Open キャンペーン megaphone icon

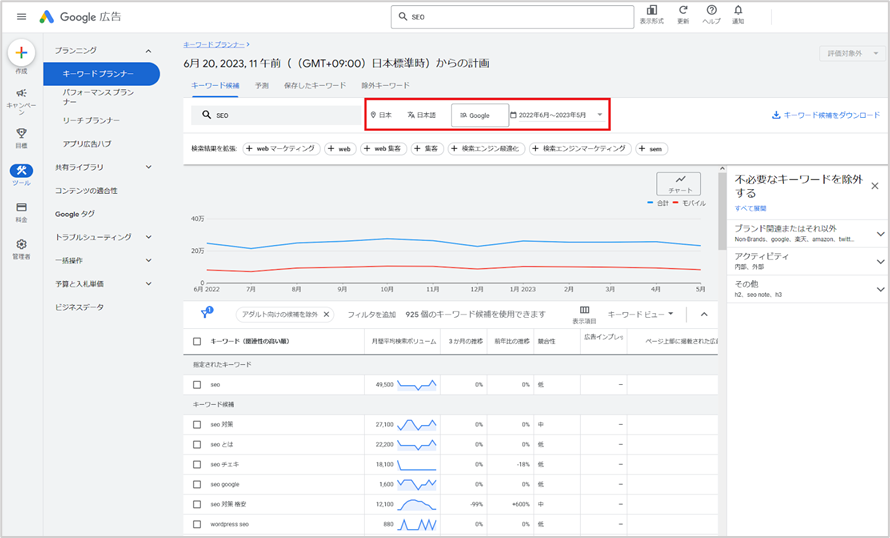coord(22,93)
